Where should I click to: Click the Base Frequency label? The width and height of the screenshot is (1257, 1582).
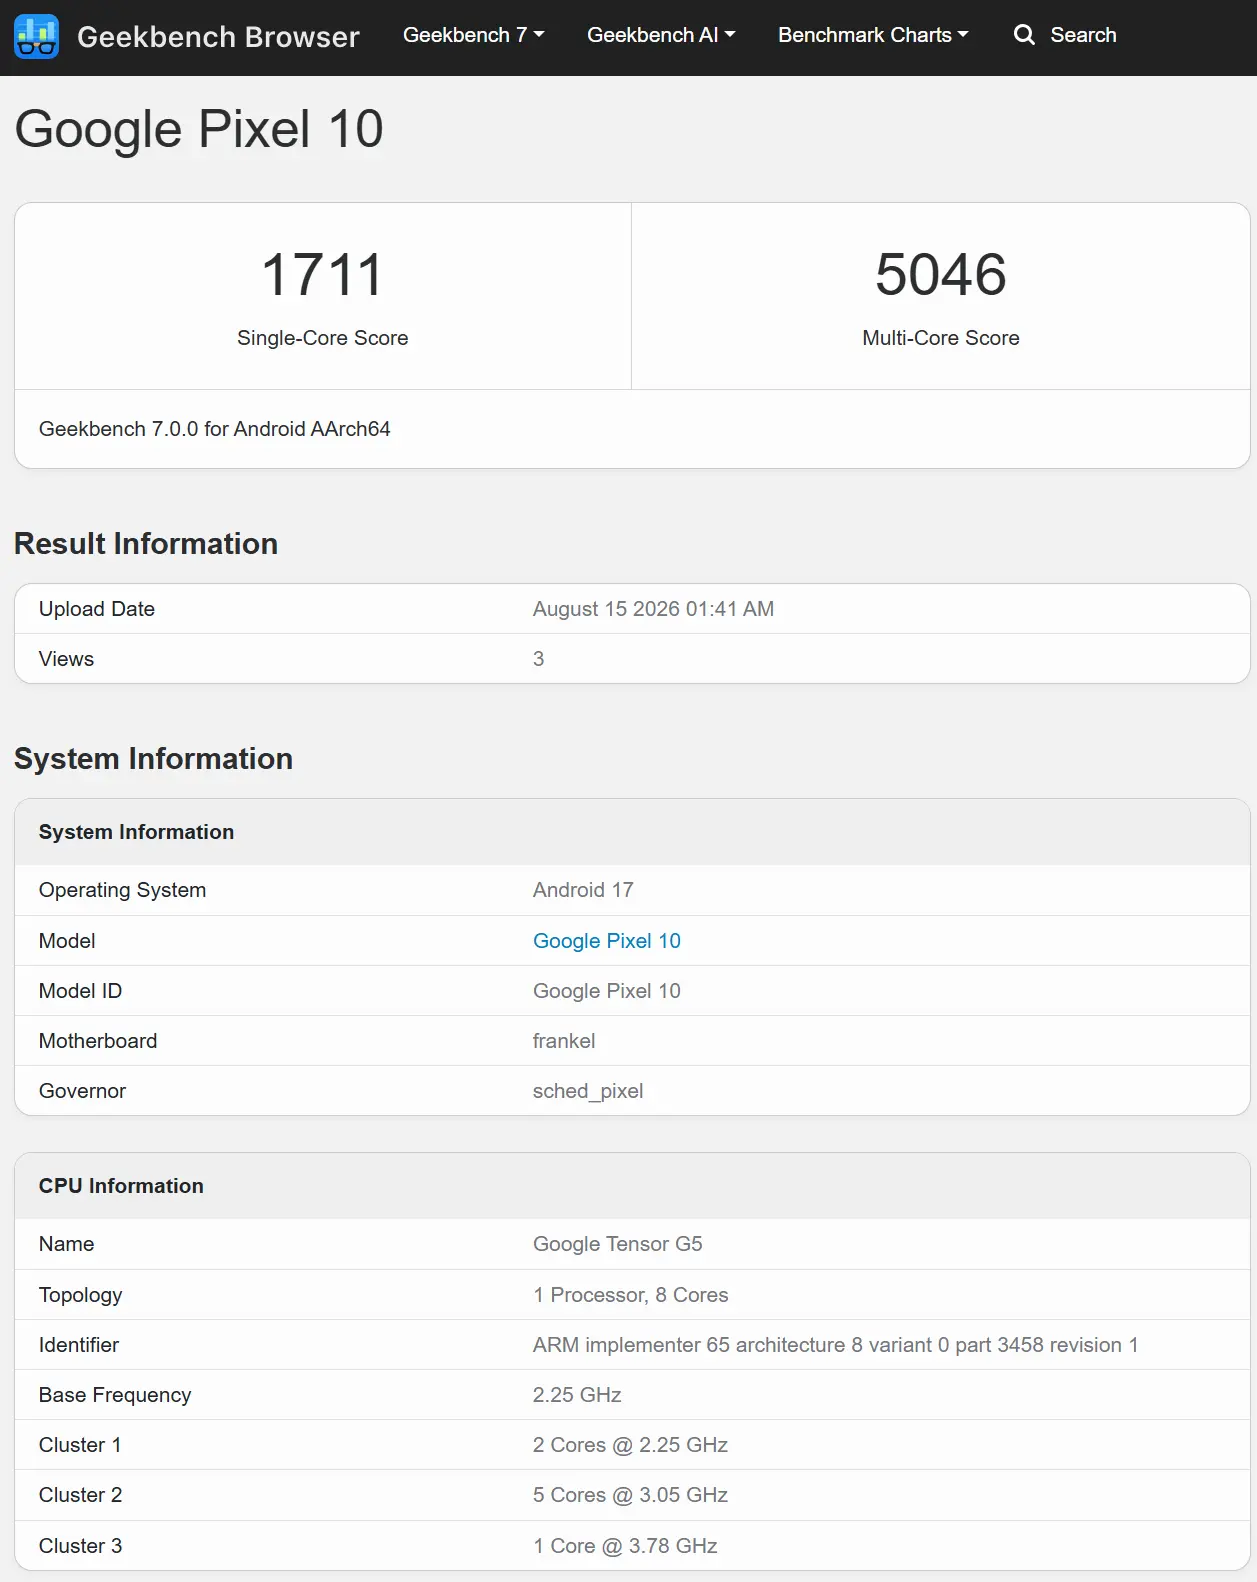(x=115, y=1395)
